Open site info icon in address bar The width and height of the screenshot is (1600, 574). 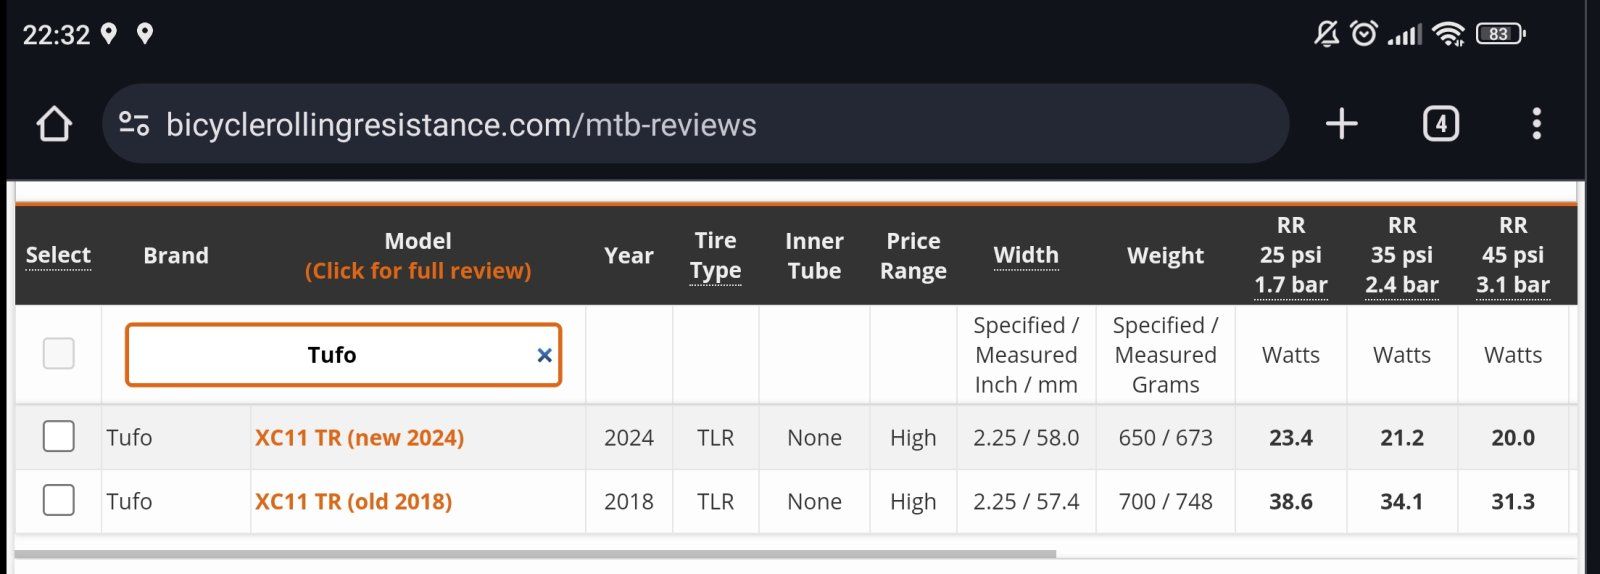point(134,124)
